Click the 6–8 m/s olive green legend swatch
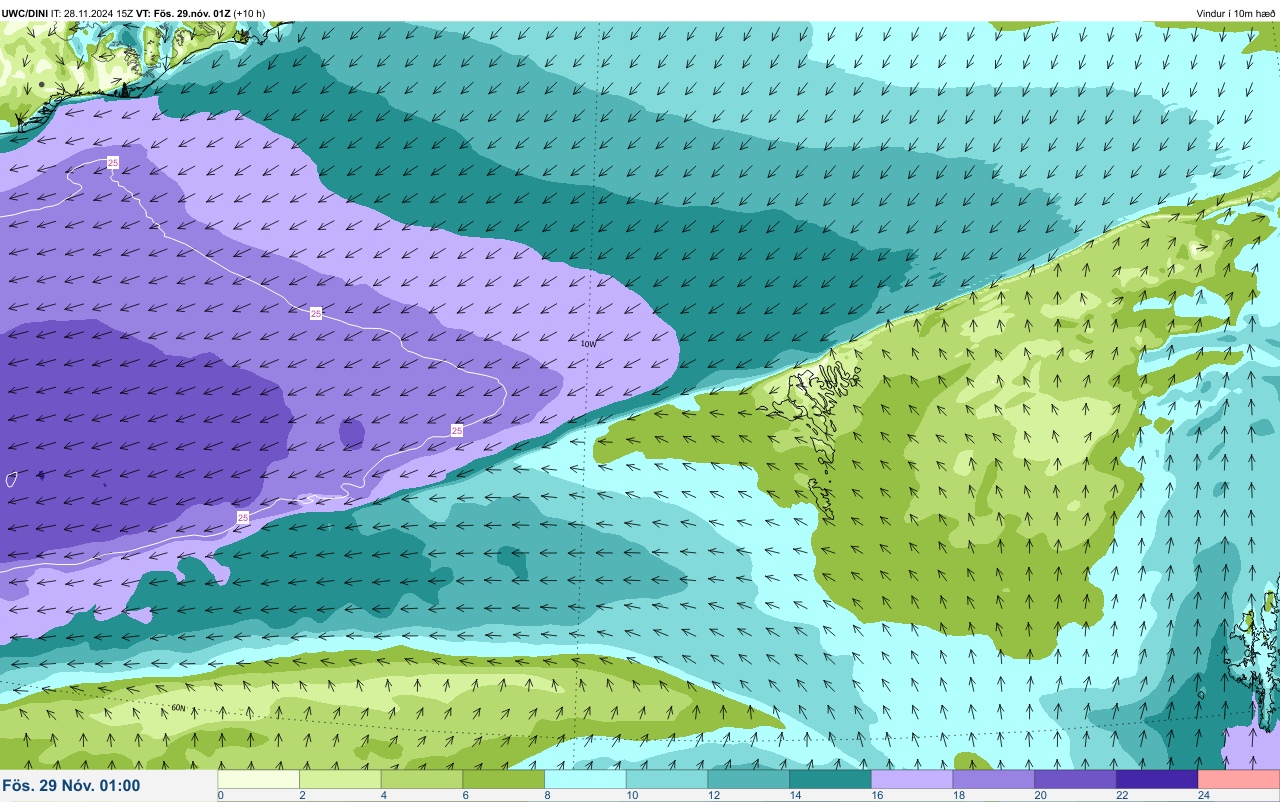The width and height of the screenshot is (1280, 802). click(x=504, y=779)
